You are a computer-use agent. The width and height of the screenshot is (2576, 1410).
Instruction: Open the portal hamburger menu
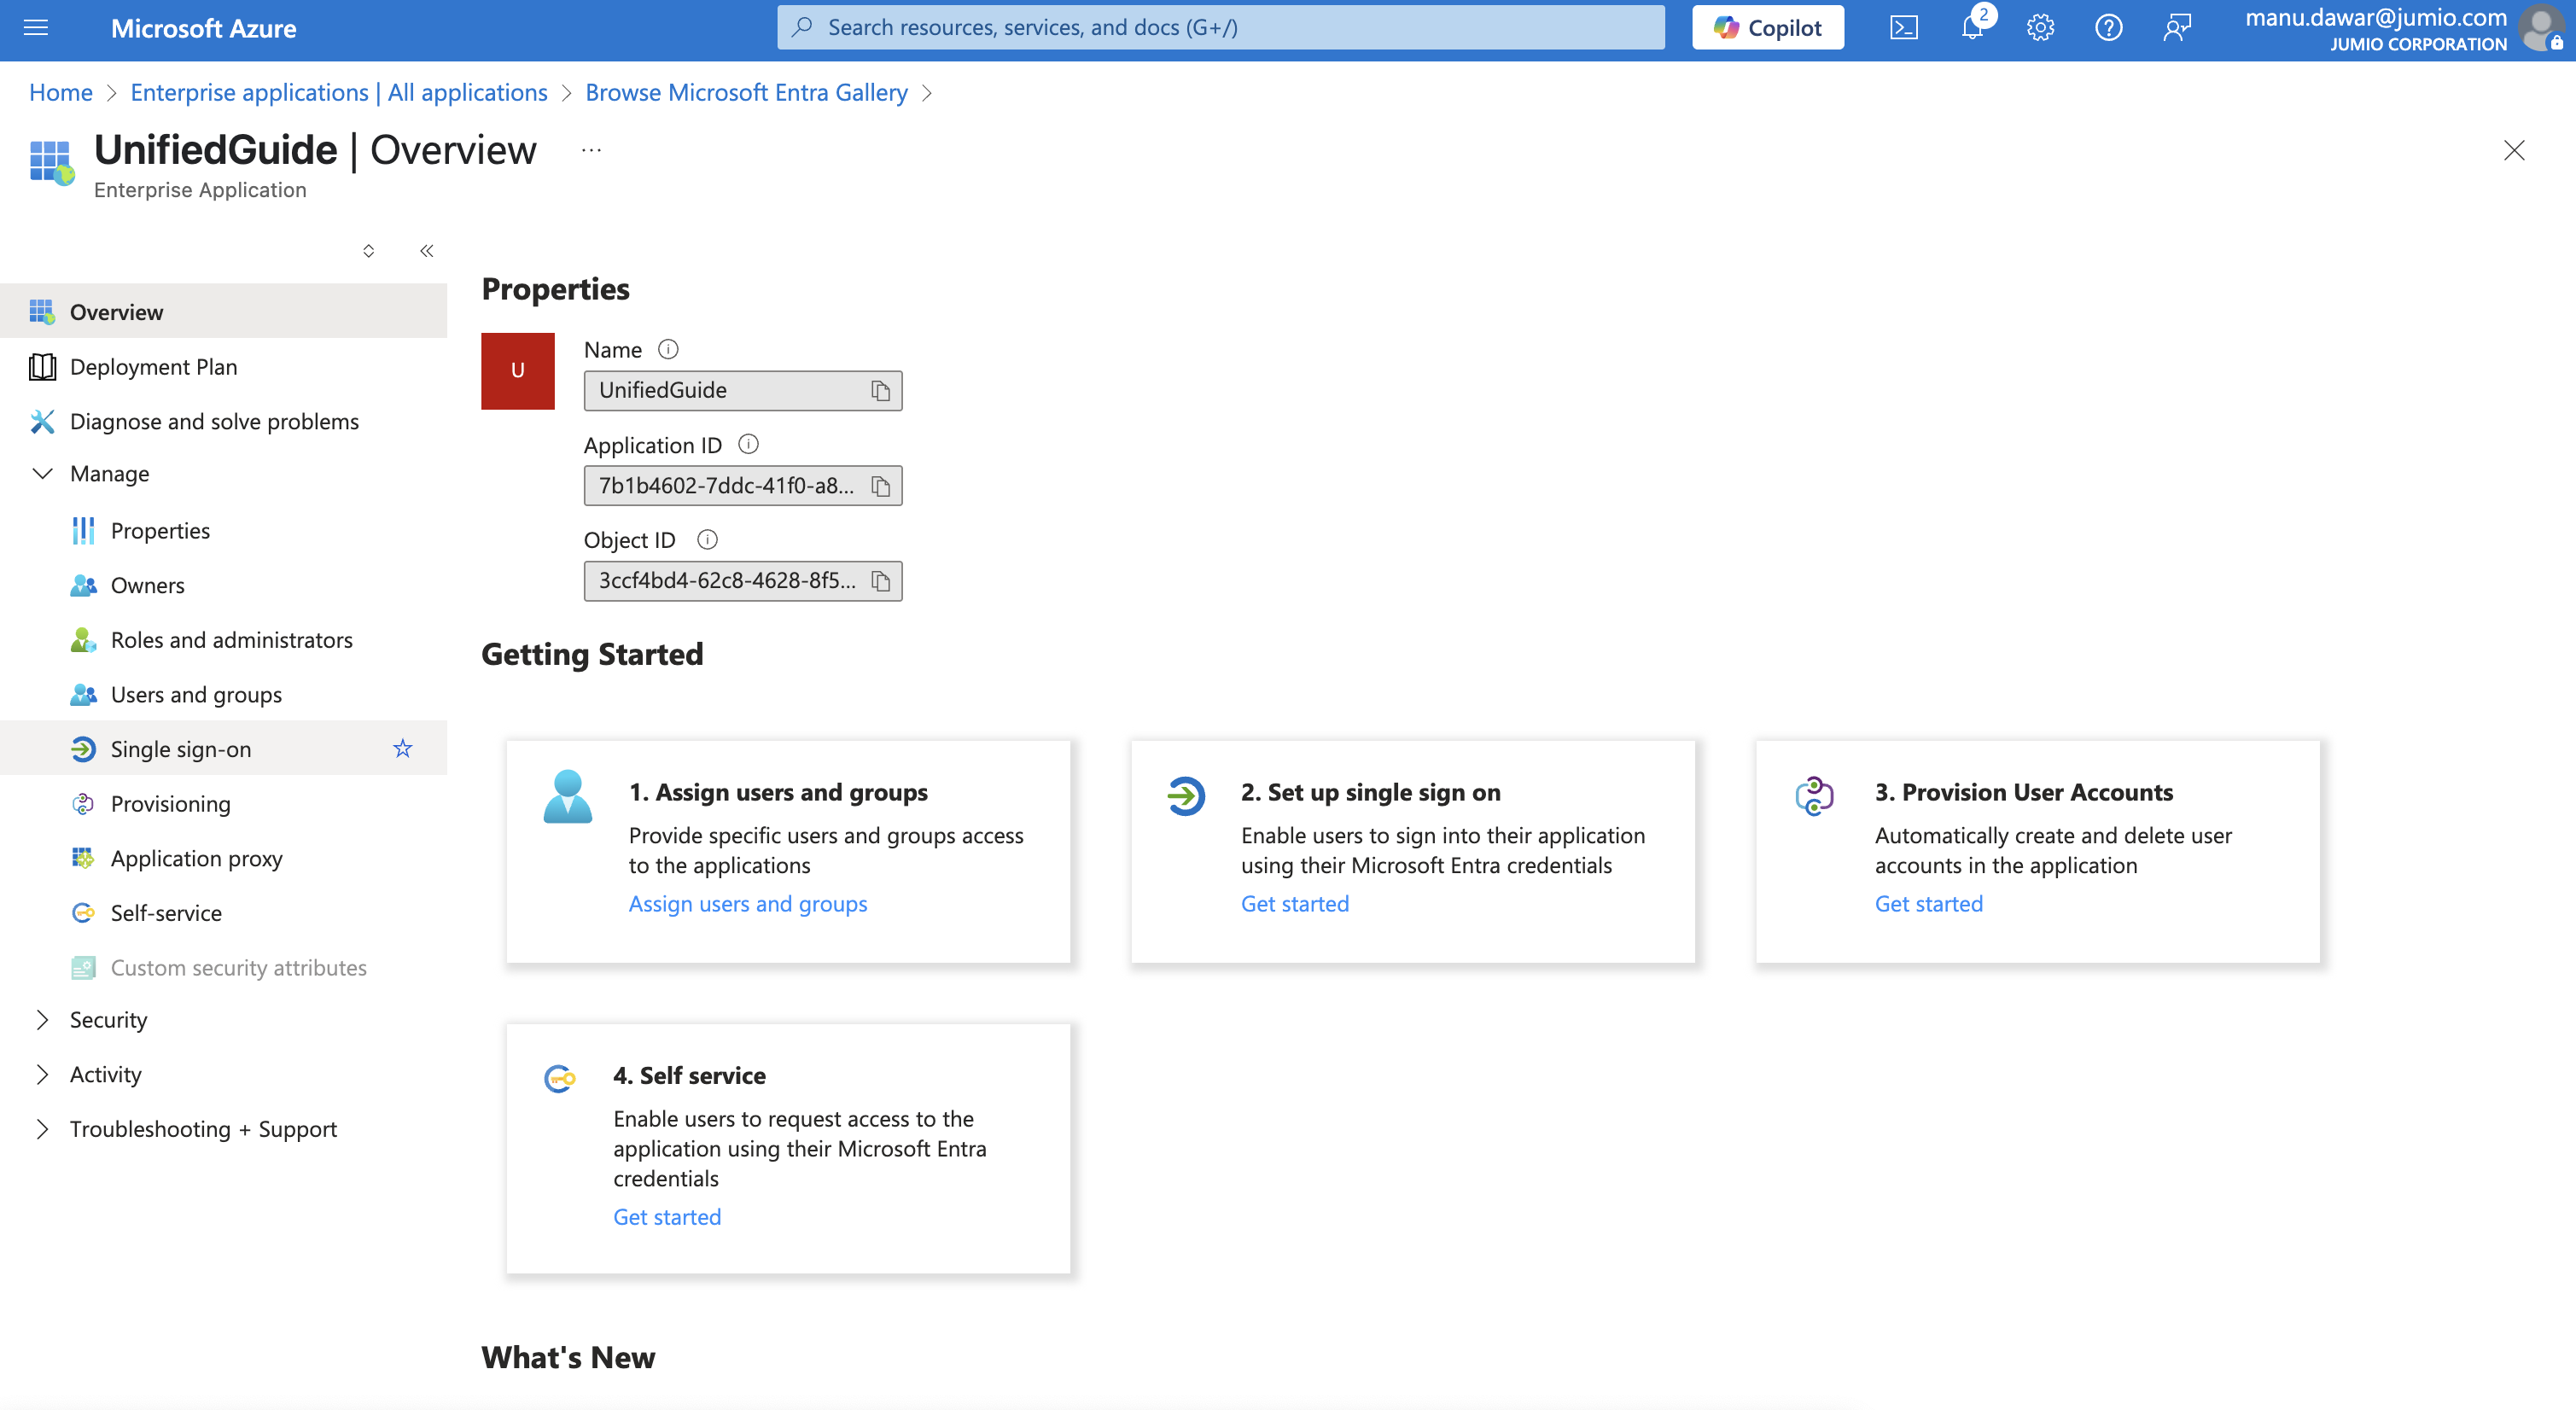36,28
